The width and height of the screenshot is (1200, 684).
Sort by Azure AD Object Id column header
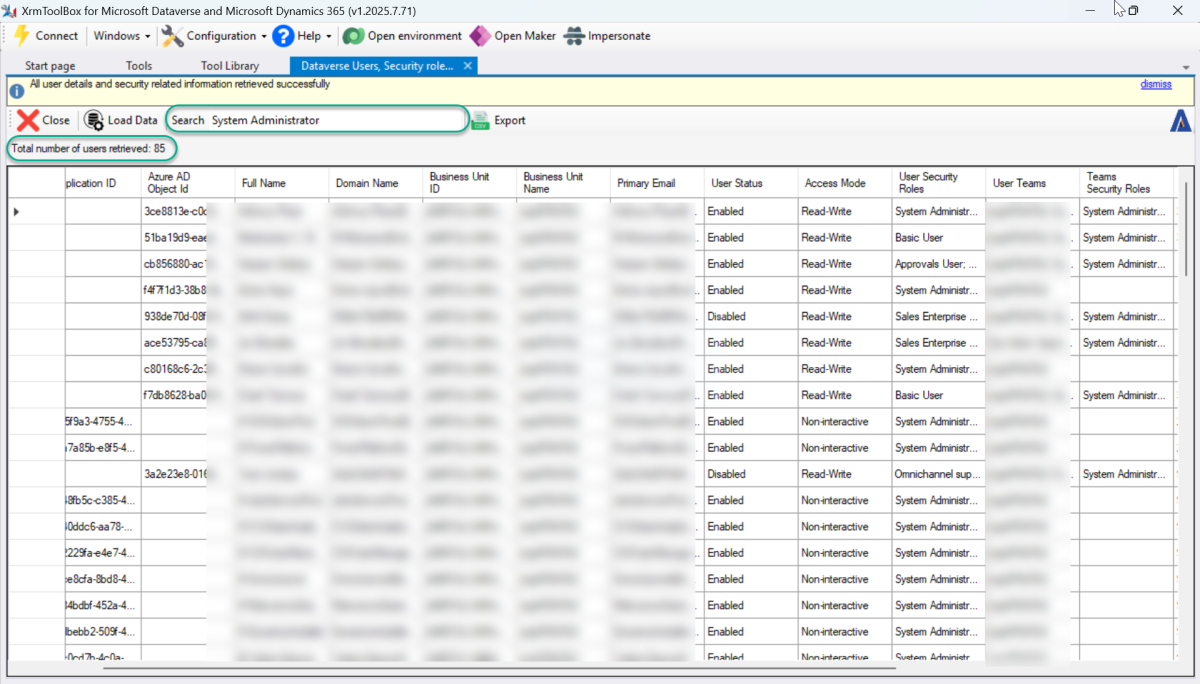pyautogui.click(x=188, y=183)
